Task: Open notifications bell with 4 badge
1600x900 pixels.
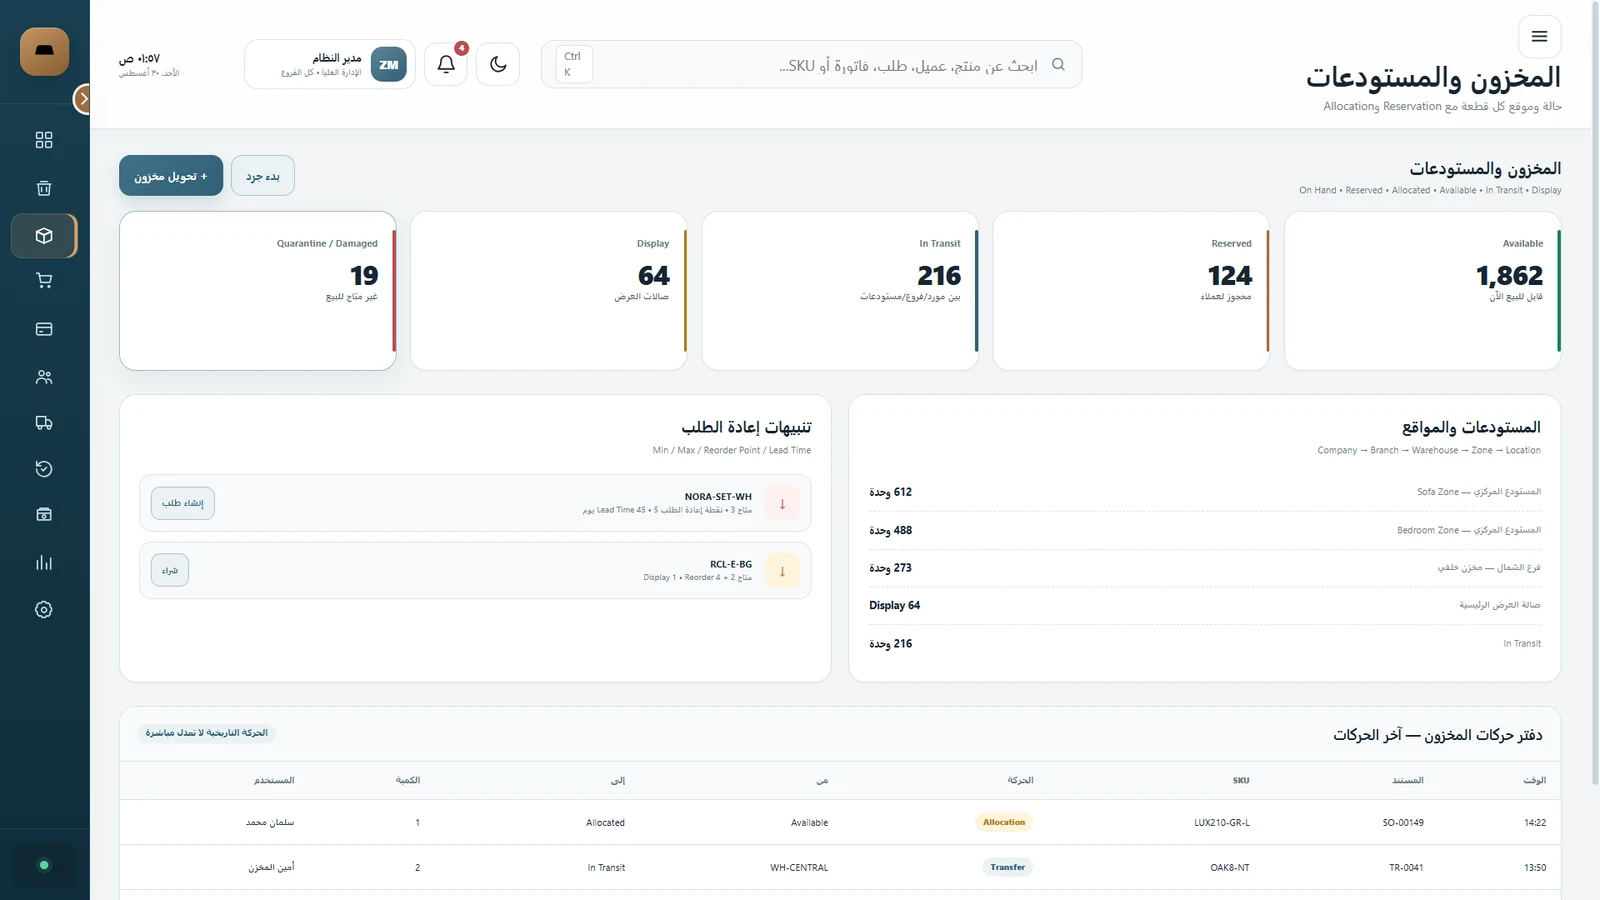Action: point(446,64)
